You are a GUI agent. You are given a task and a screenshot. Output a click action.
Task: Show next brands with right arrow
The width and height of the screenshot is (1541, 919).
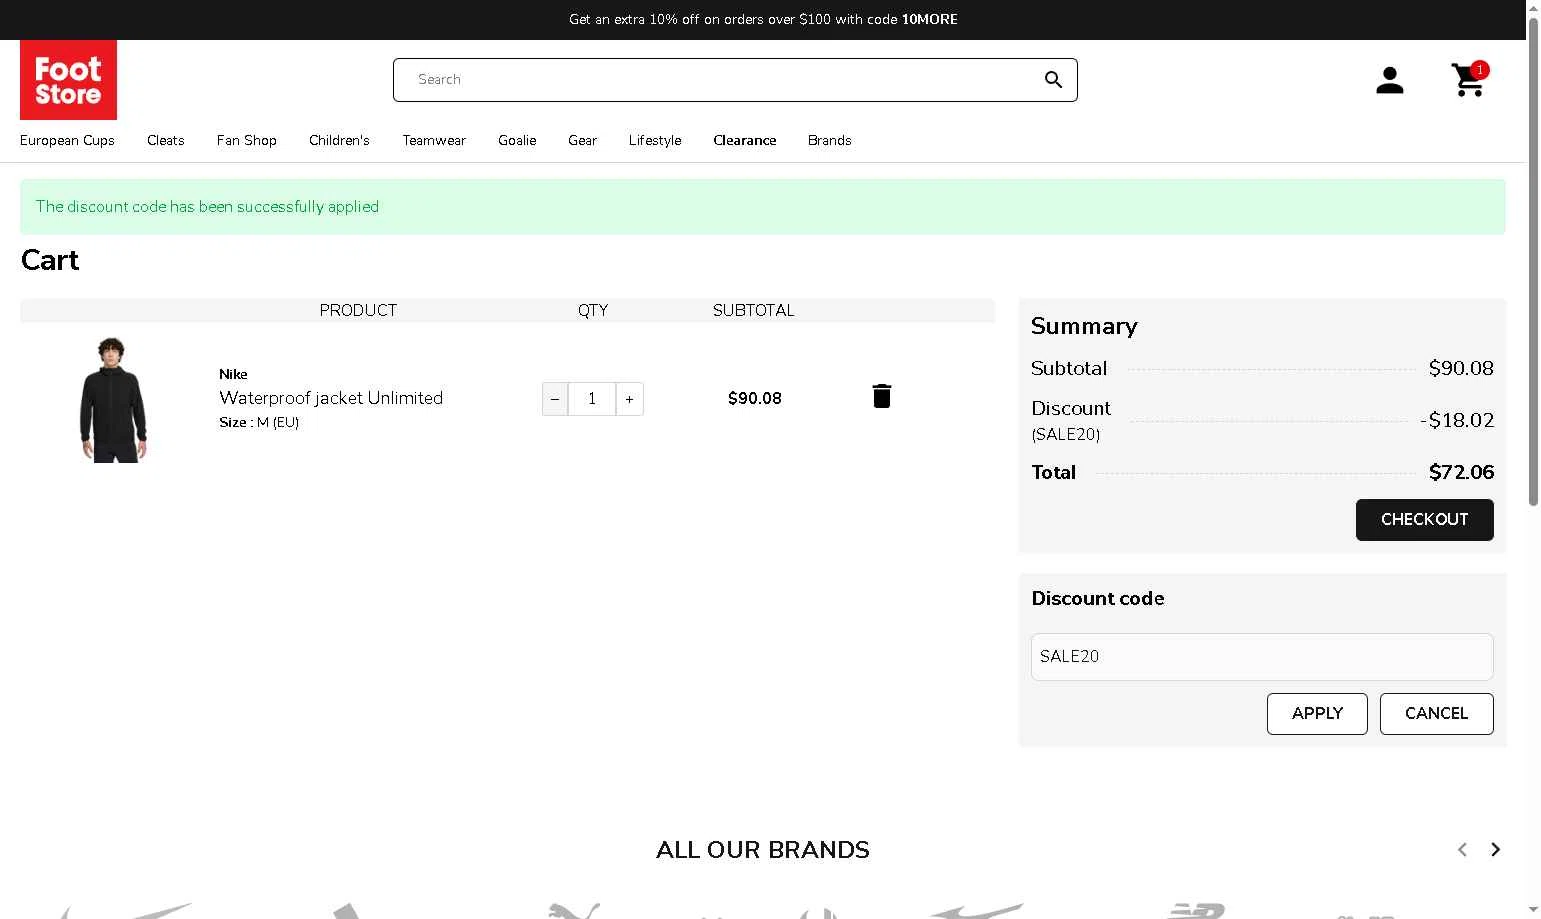1495,849
